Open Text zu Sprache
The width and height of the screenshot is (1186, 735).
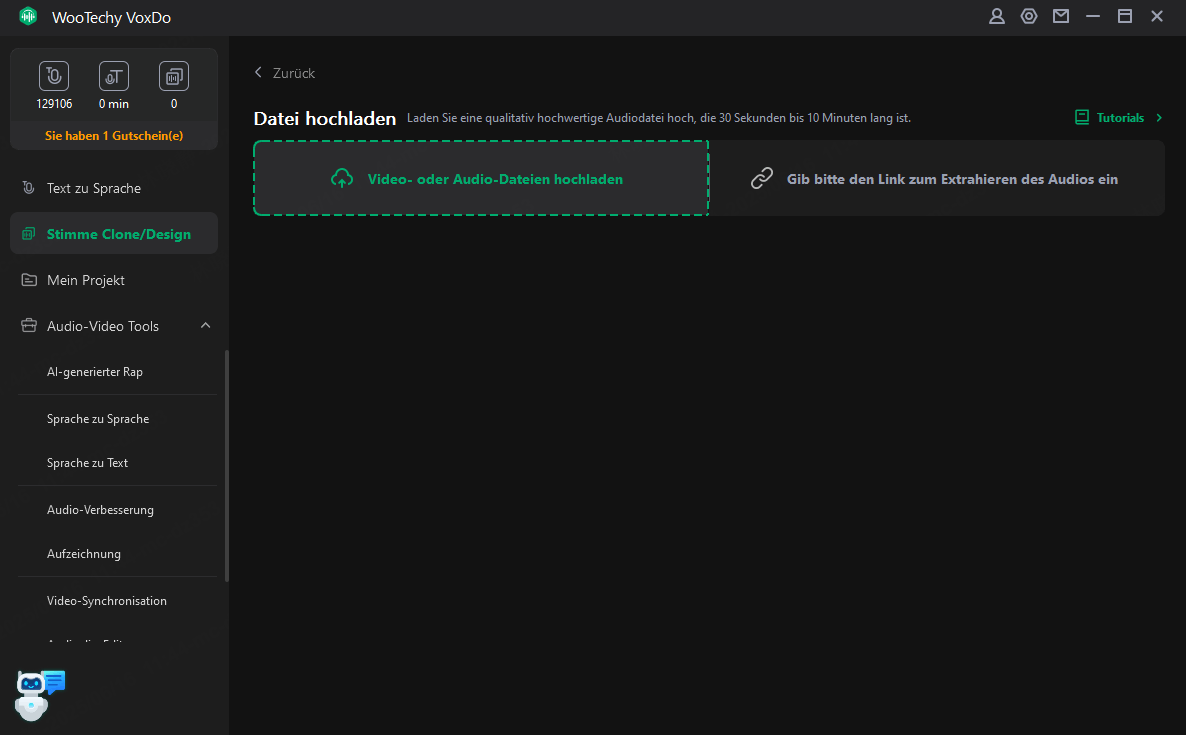tap(94, 188)
